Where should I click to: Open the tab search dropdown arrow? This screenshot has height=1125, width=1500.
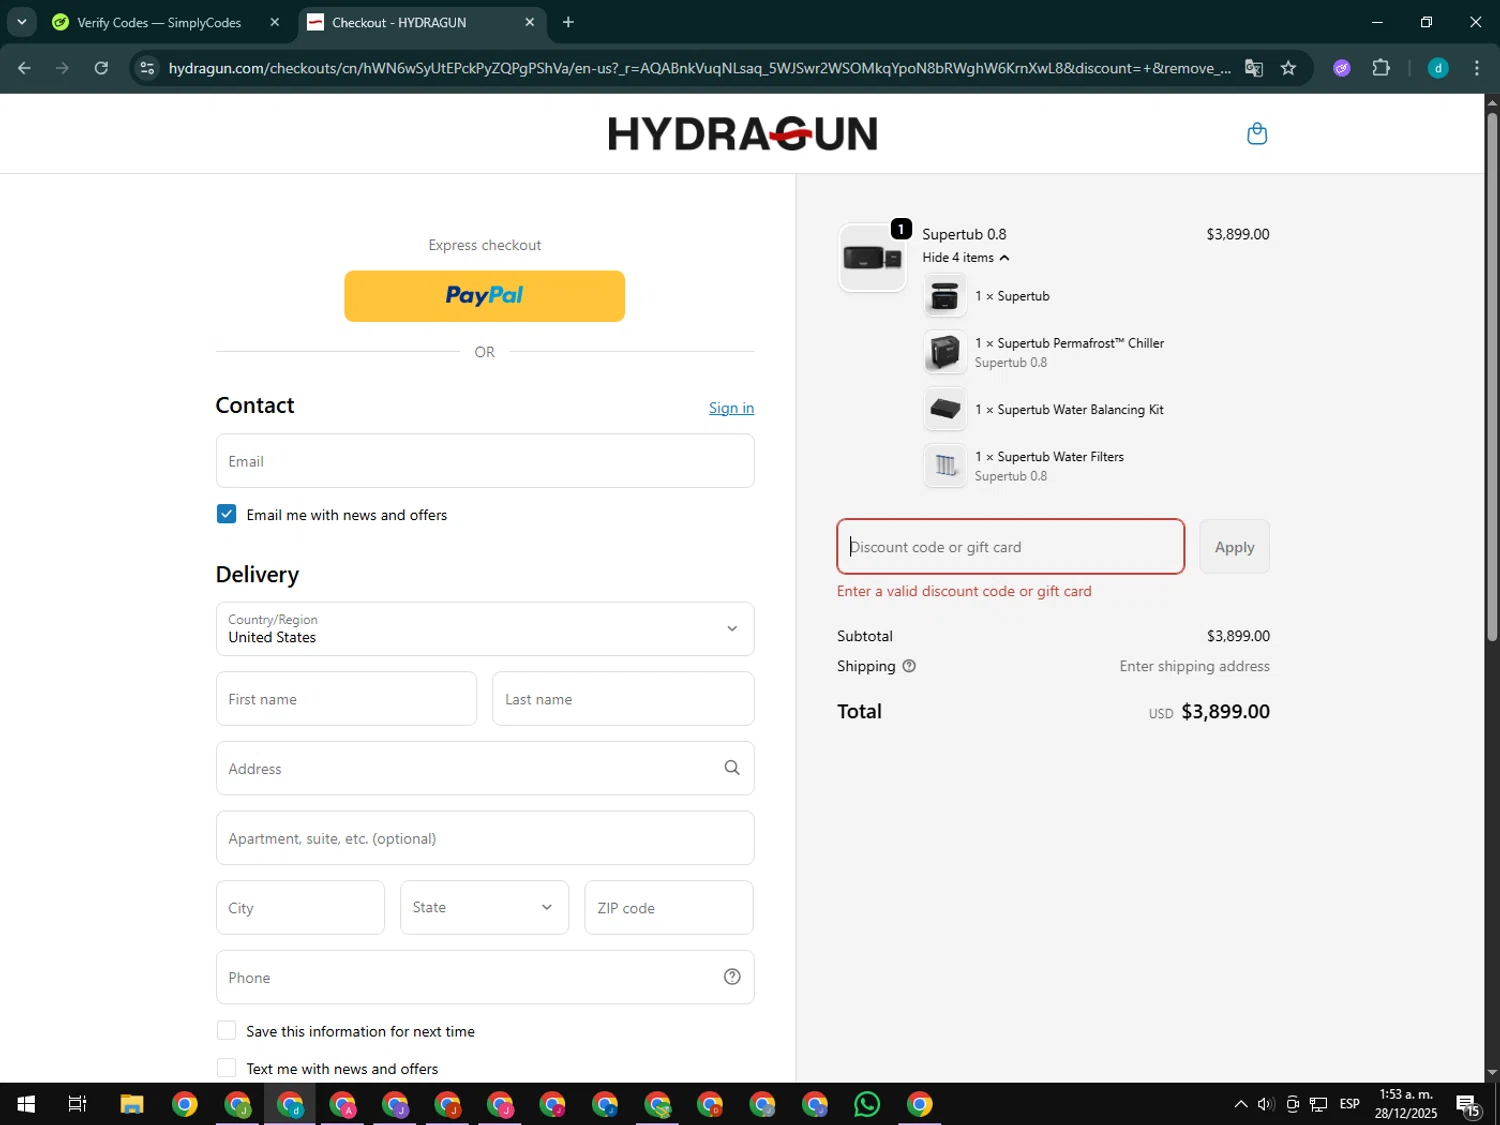(21, 22)
